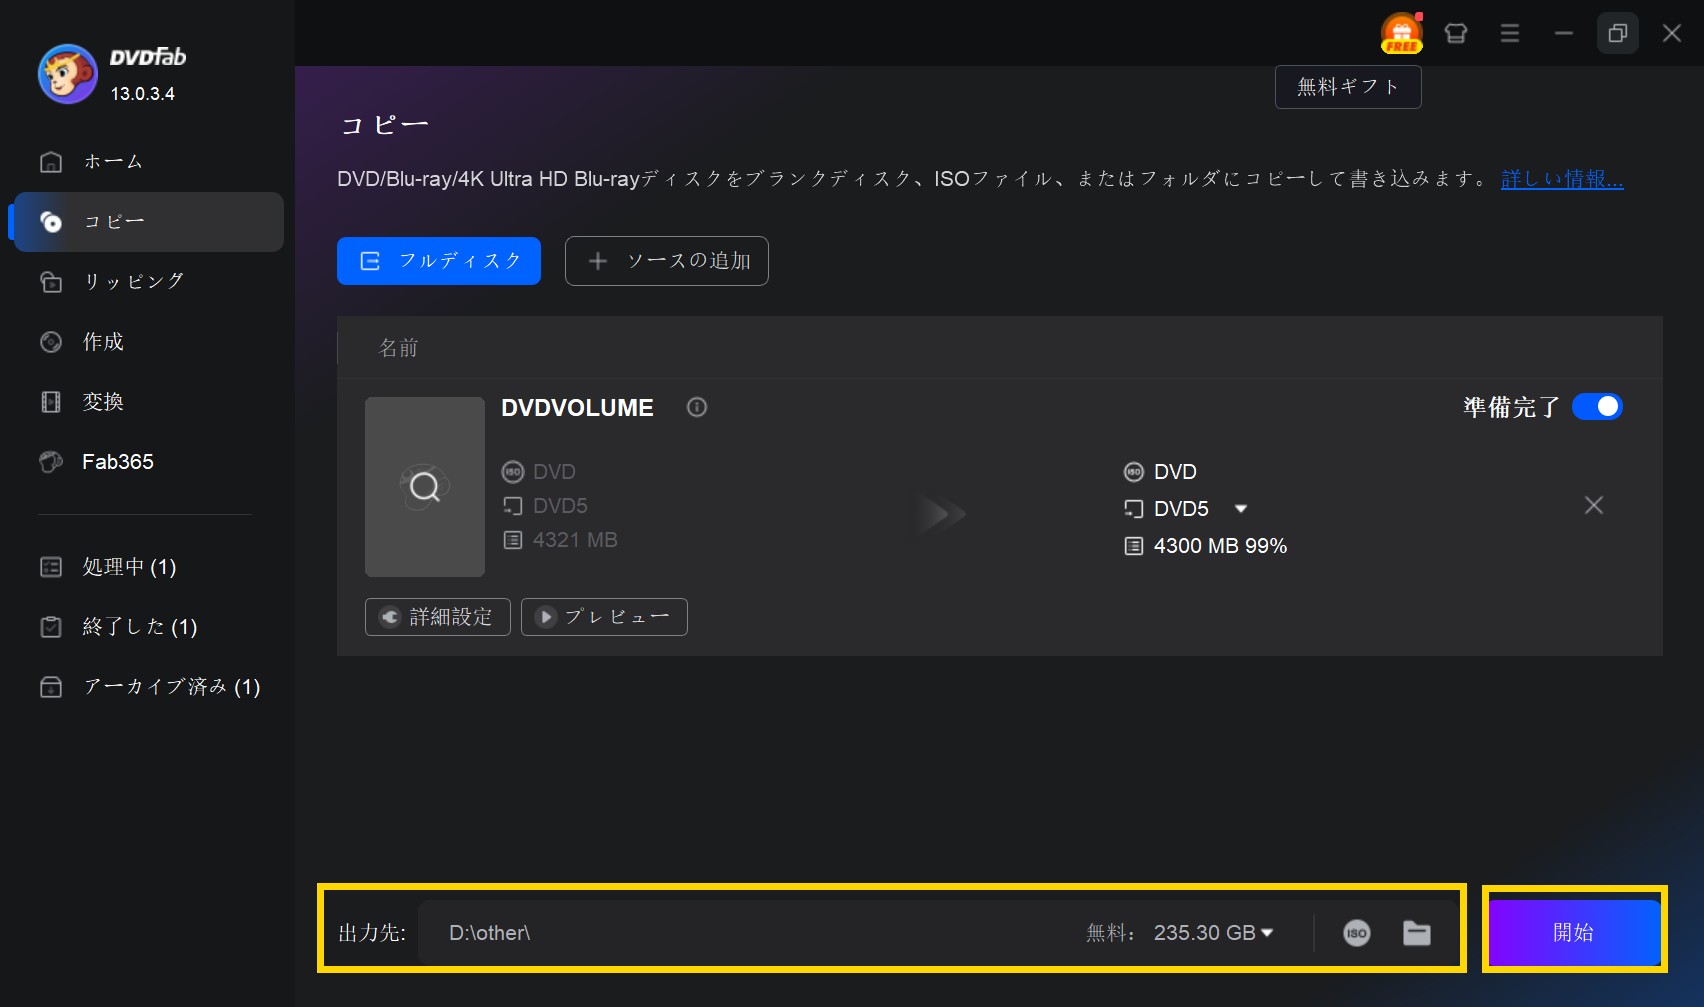The height and width of the screenshot is (1007, 1704).
Task: Click the 4300 MB 99% output size
Action: [x=1220, y=546]
